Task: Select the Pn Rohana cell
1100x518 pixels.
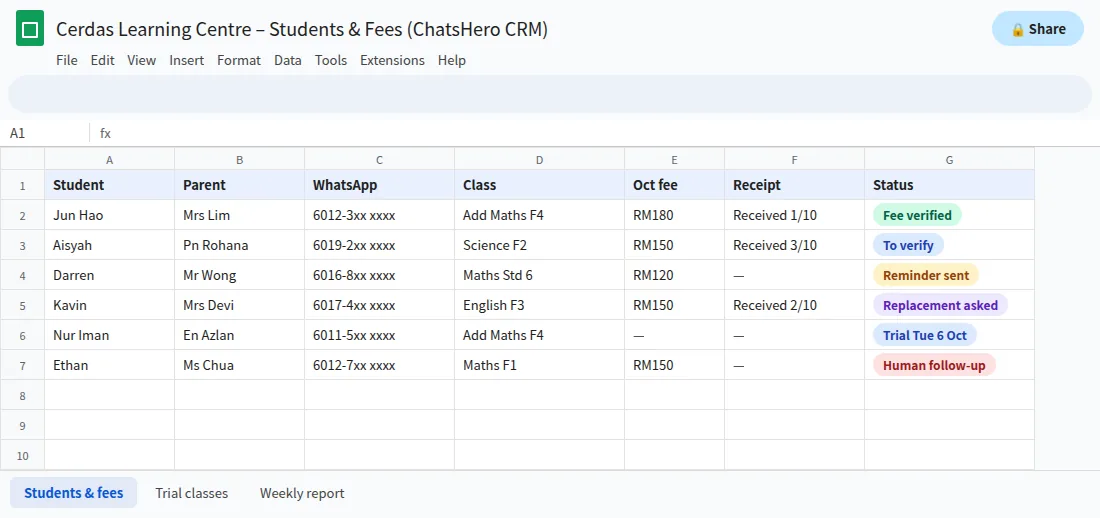Action: point(239,246)
